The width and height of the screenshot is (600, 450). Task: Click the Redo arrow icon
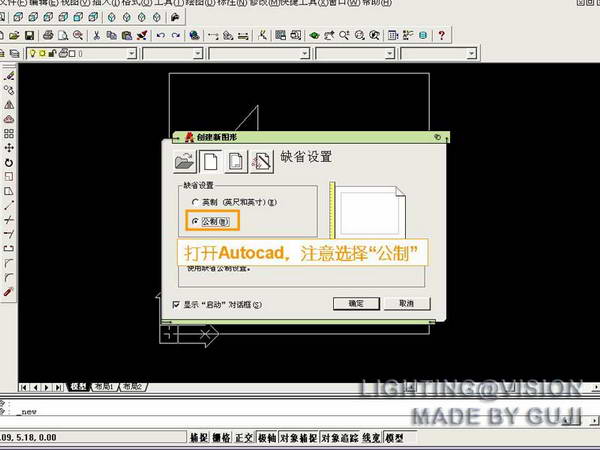point(176,36)
